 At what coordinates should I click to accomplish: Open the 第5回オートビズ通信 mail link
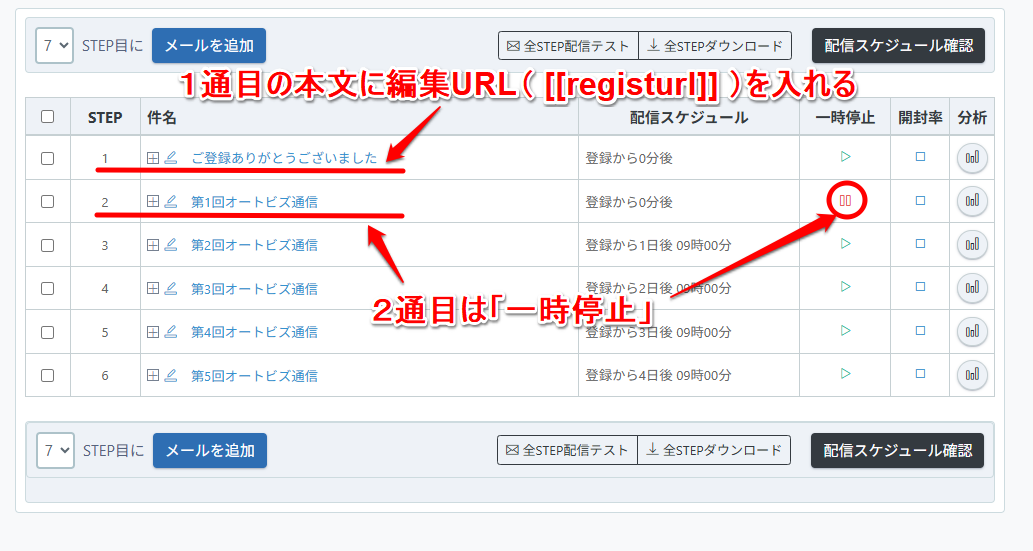click(254, 376)
